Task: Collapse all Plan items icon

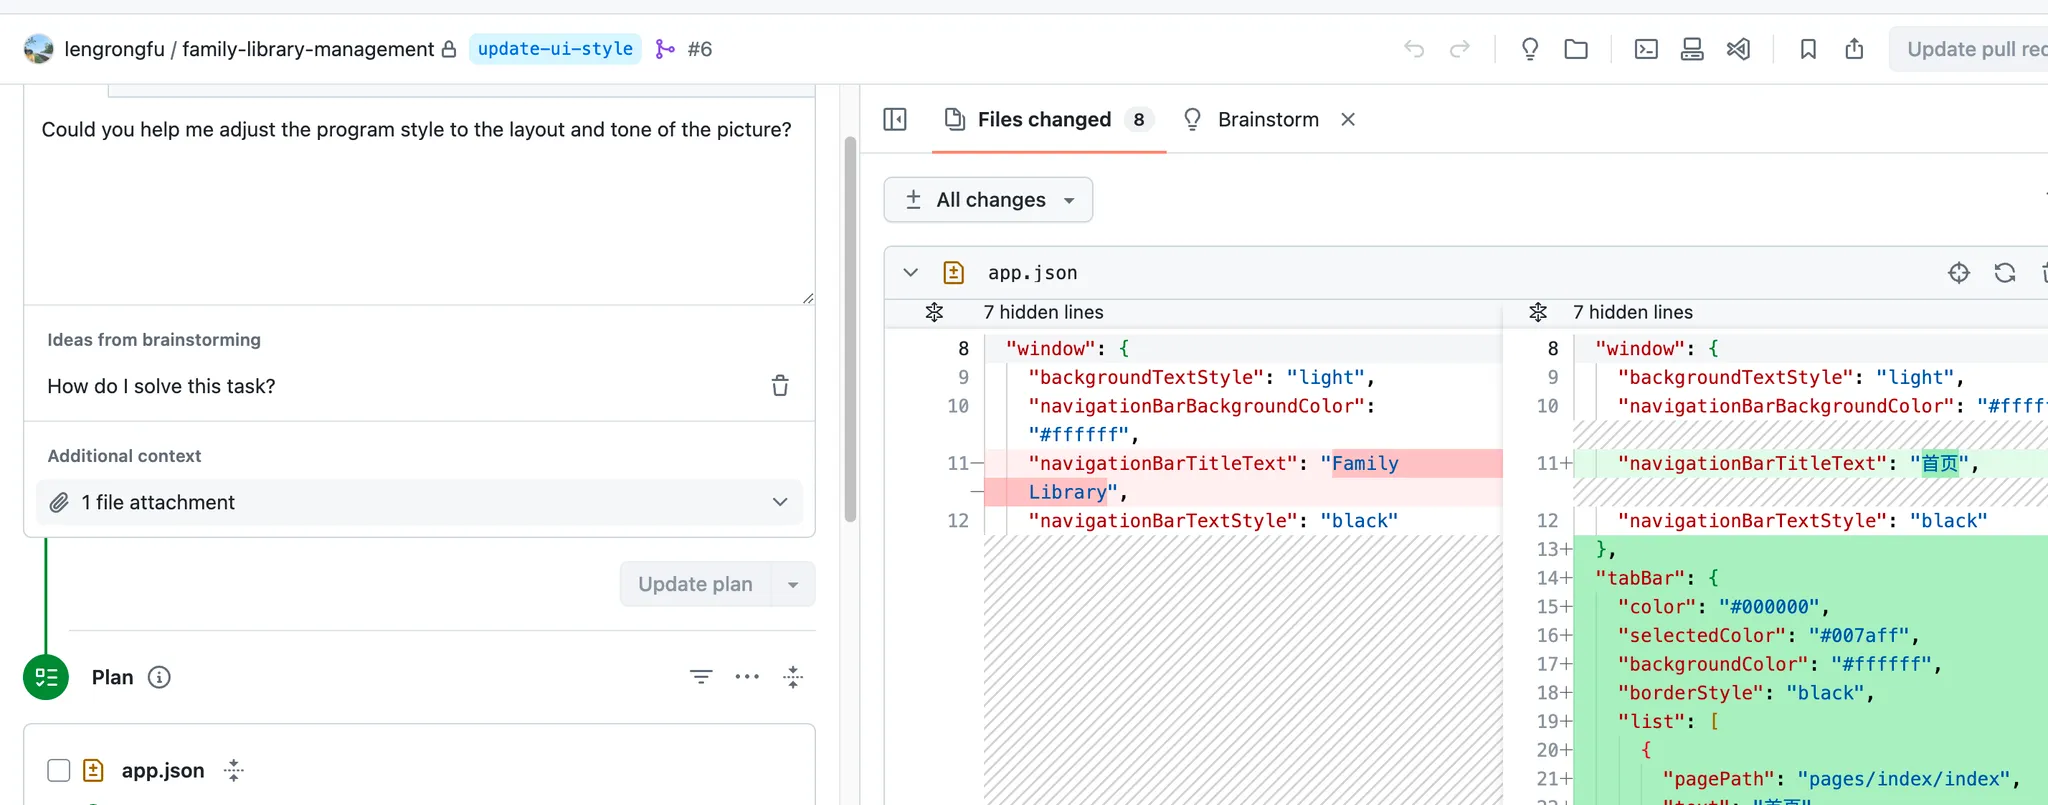Action: point(793,677)
